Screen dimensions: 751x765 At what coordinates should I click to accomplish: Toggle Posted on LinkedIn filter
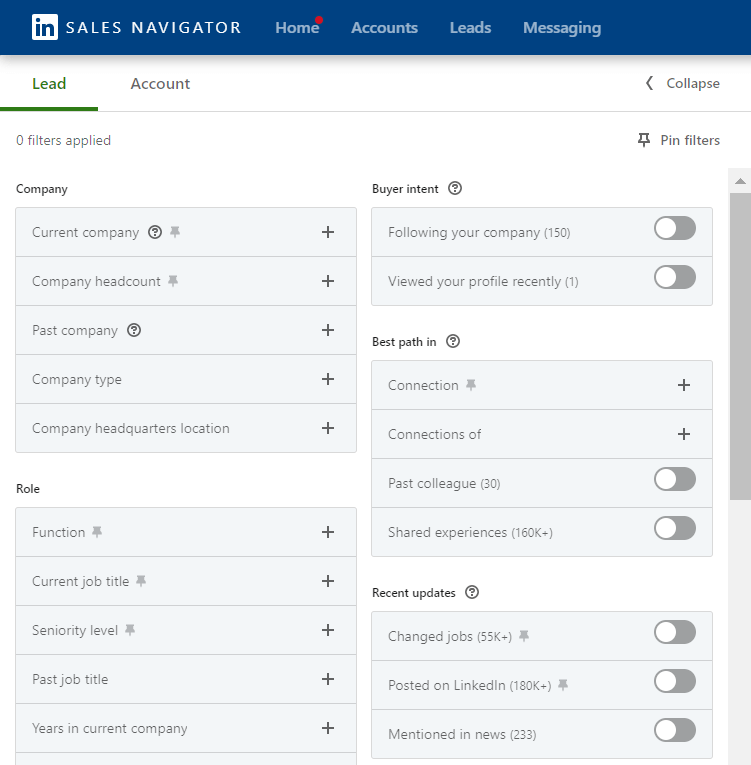click(x=675, y=681)
